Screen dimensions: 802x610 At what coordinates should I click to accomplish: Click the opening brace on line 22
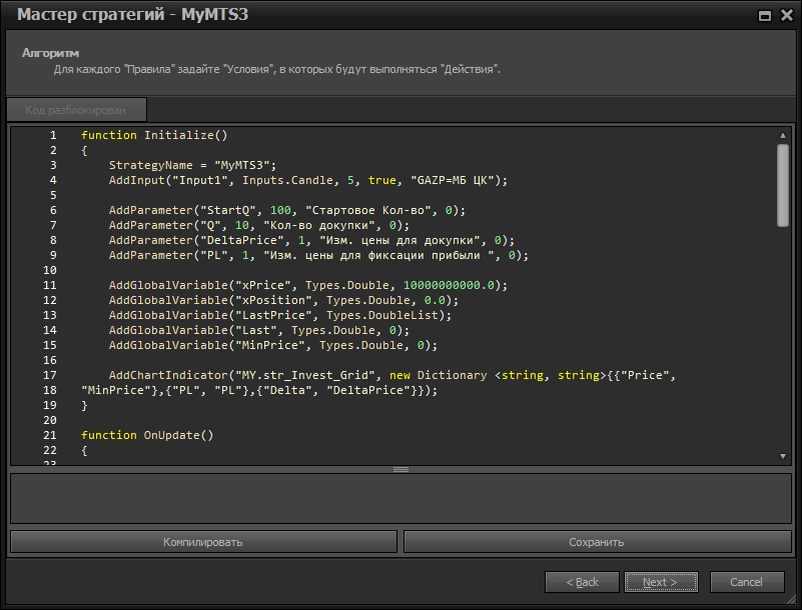tap(84, 450)
